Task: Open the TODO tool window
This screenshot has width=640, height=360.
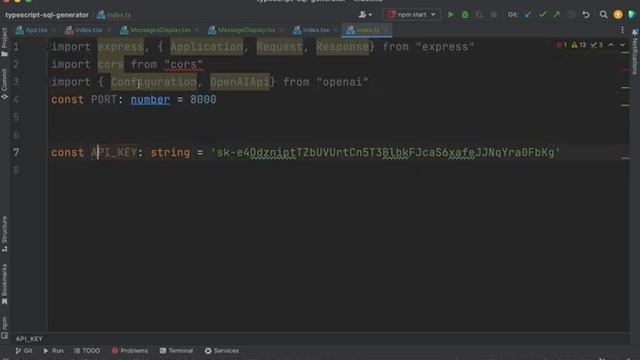Action: [87, 351]
